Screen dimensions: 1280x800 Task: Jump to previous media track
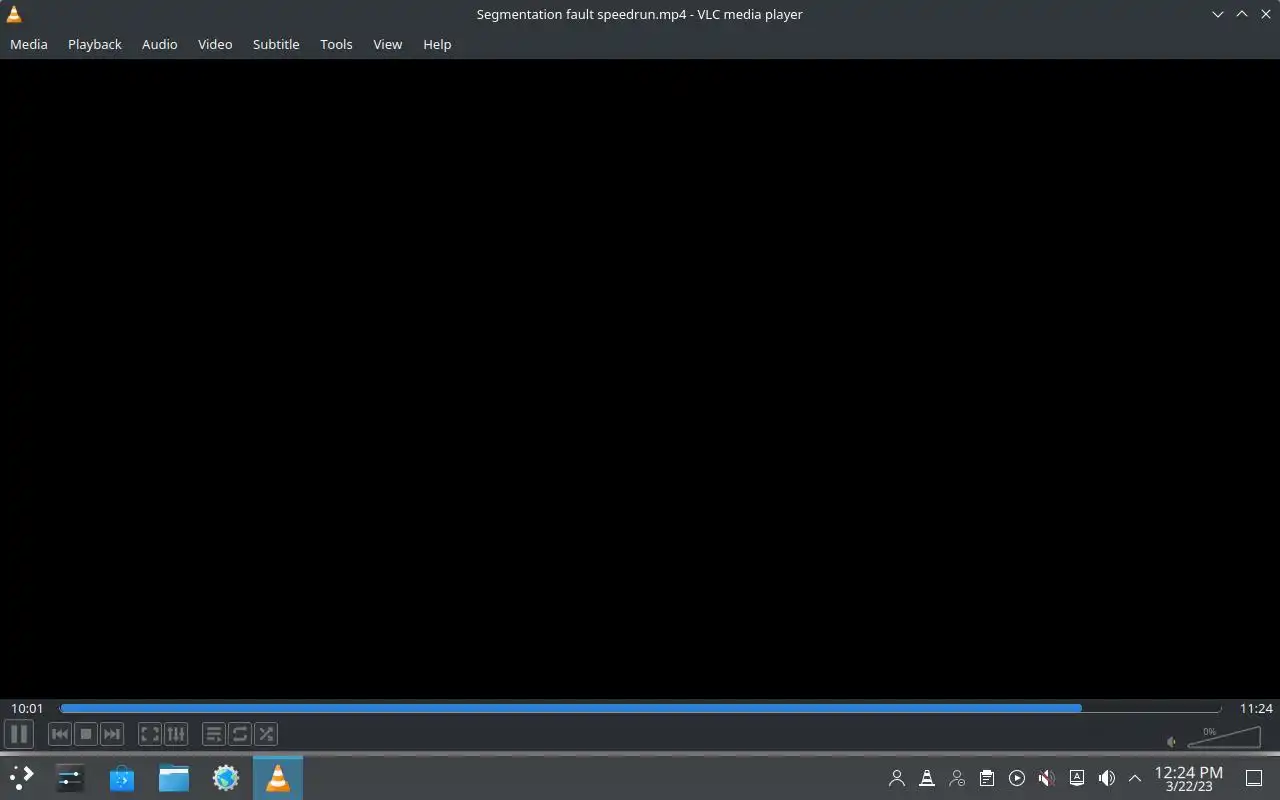point(60,734)
